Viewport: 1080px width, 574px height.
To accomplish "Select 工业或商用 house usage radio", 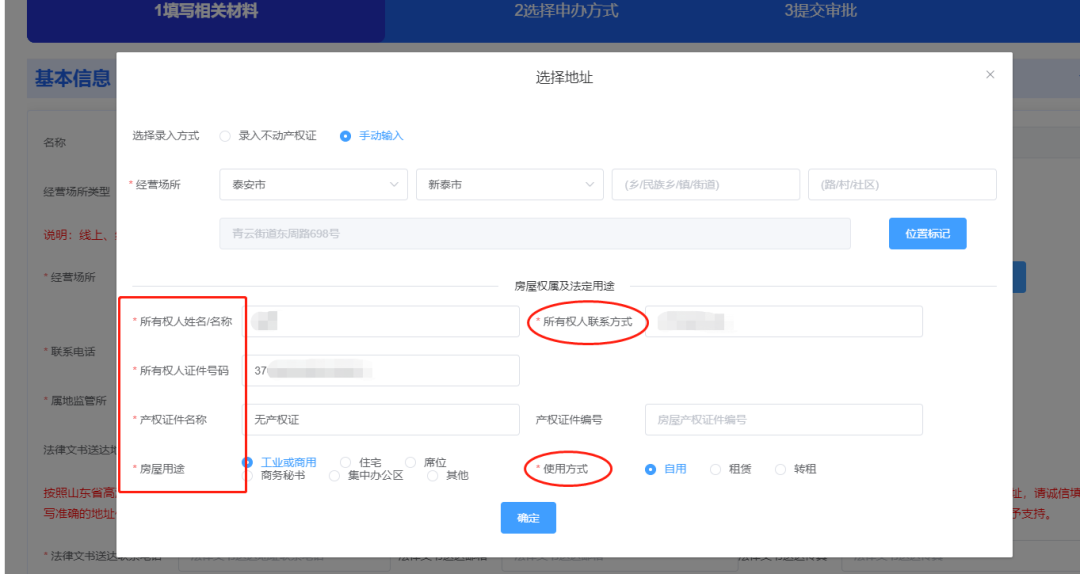I will tap(247, 462).
